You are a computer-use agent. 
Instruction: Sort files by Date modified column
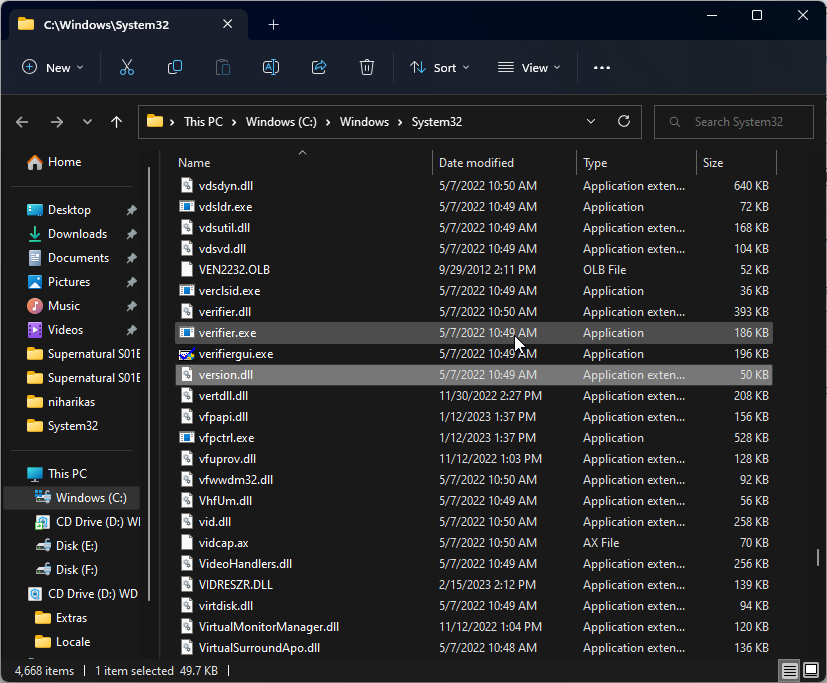[476, 162]
